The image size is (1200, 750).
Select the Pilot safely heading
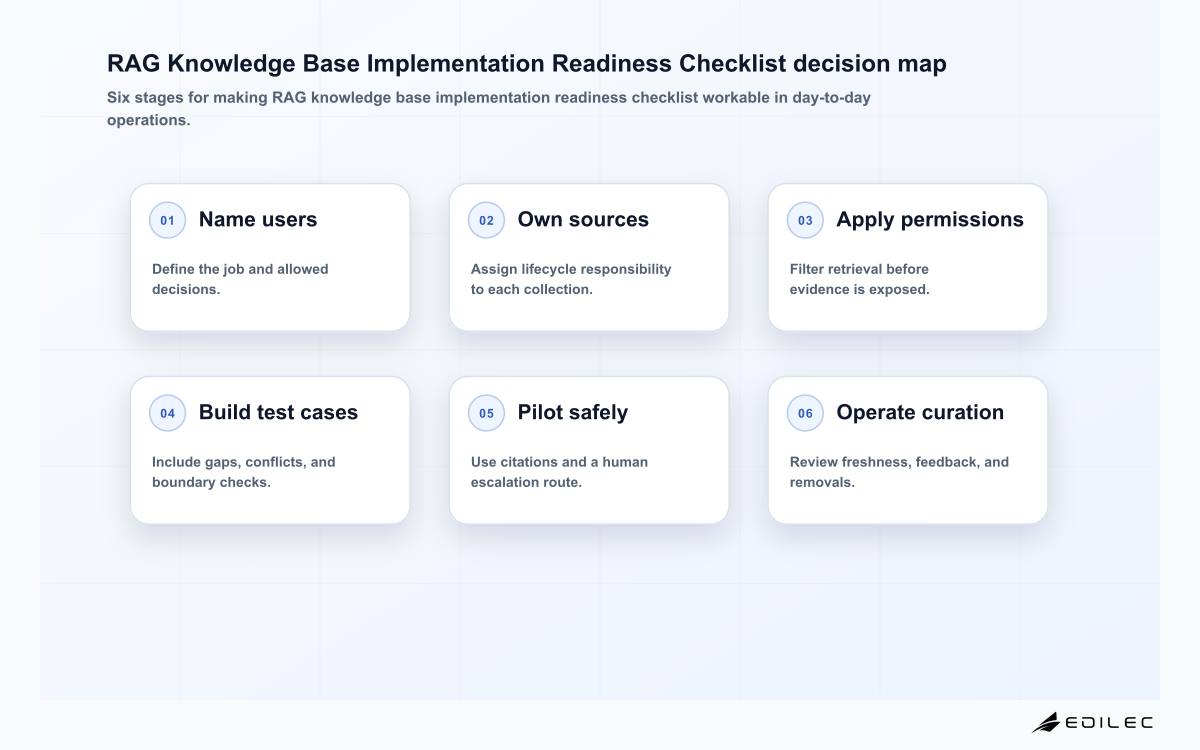pyautogui.click(x=573, y=413)
